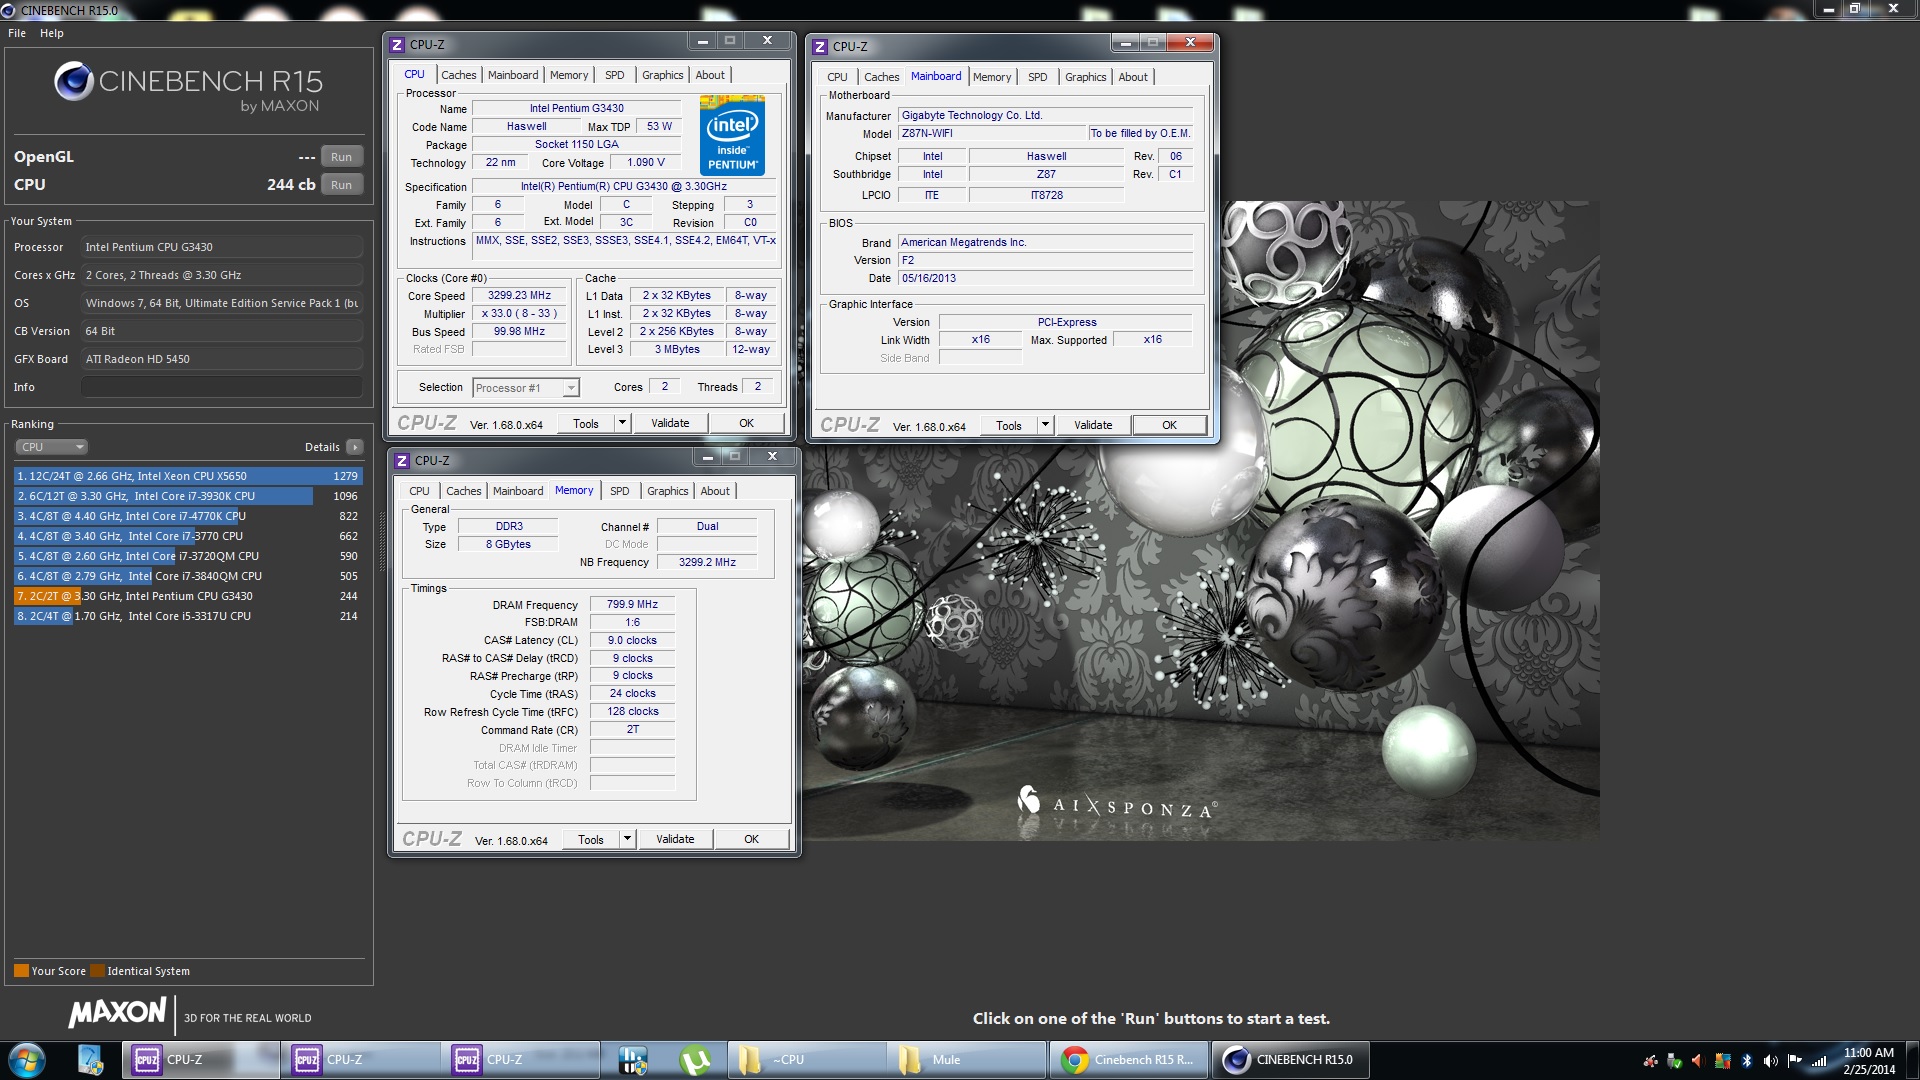Run the OpenGL benchmark
Image resolution: width=1920 pixels, height=1080 pixels.
coord(341,157)
